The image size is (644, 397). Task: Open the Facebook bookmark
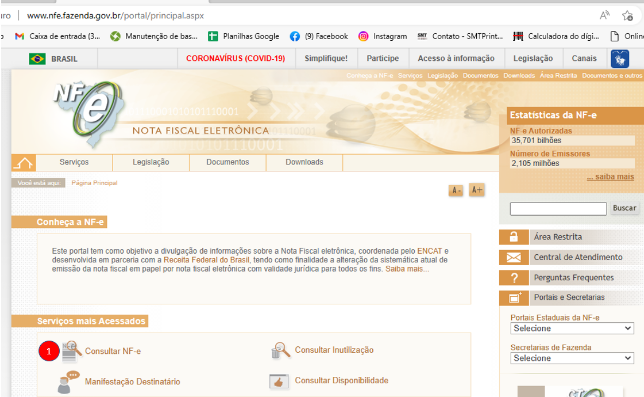[319, 36]
